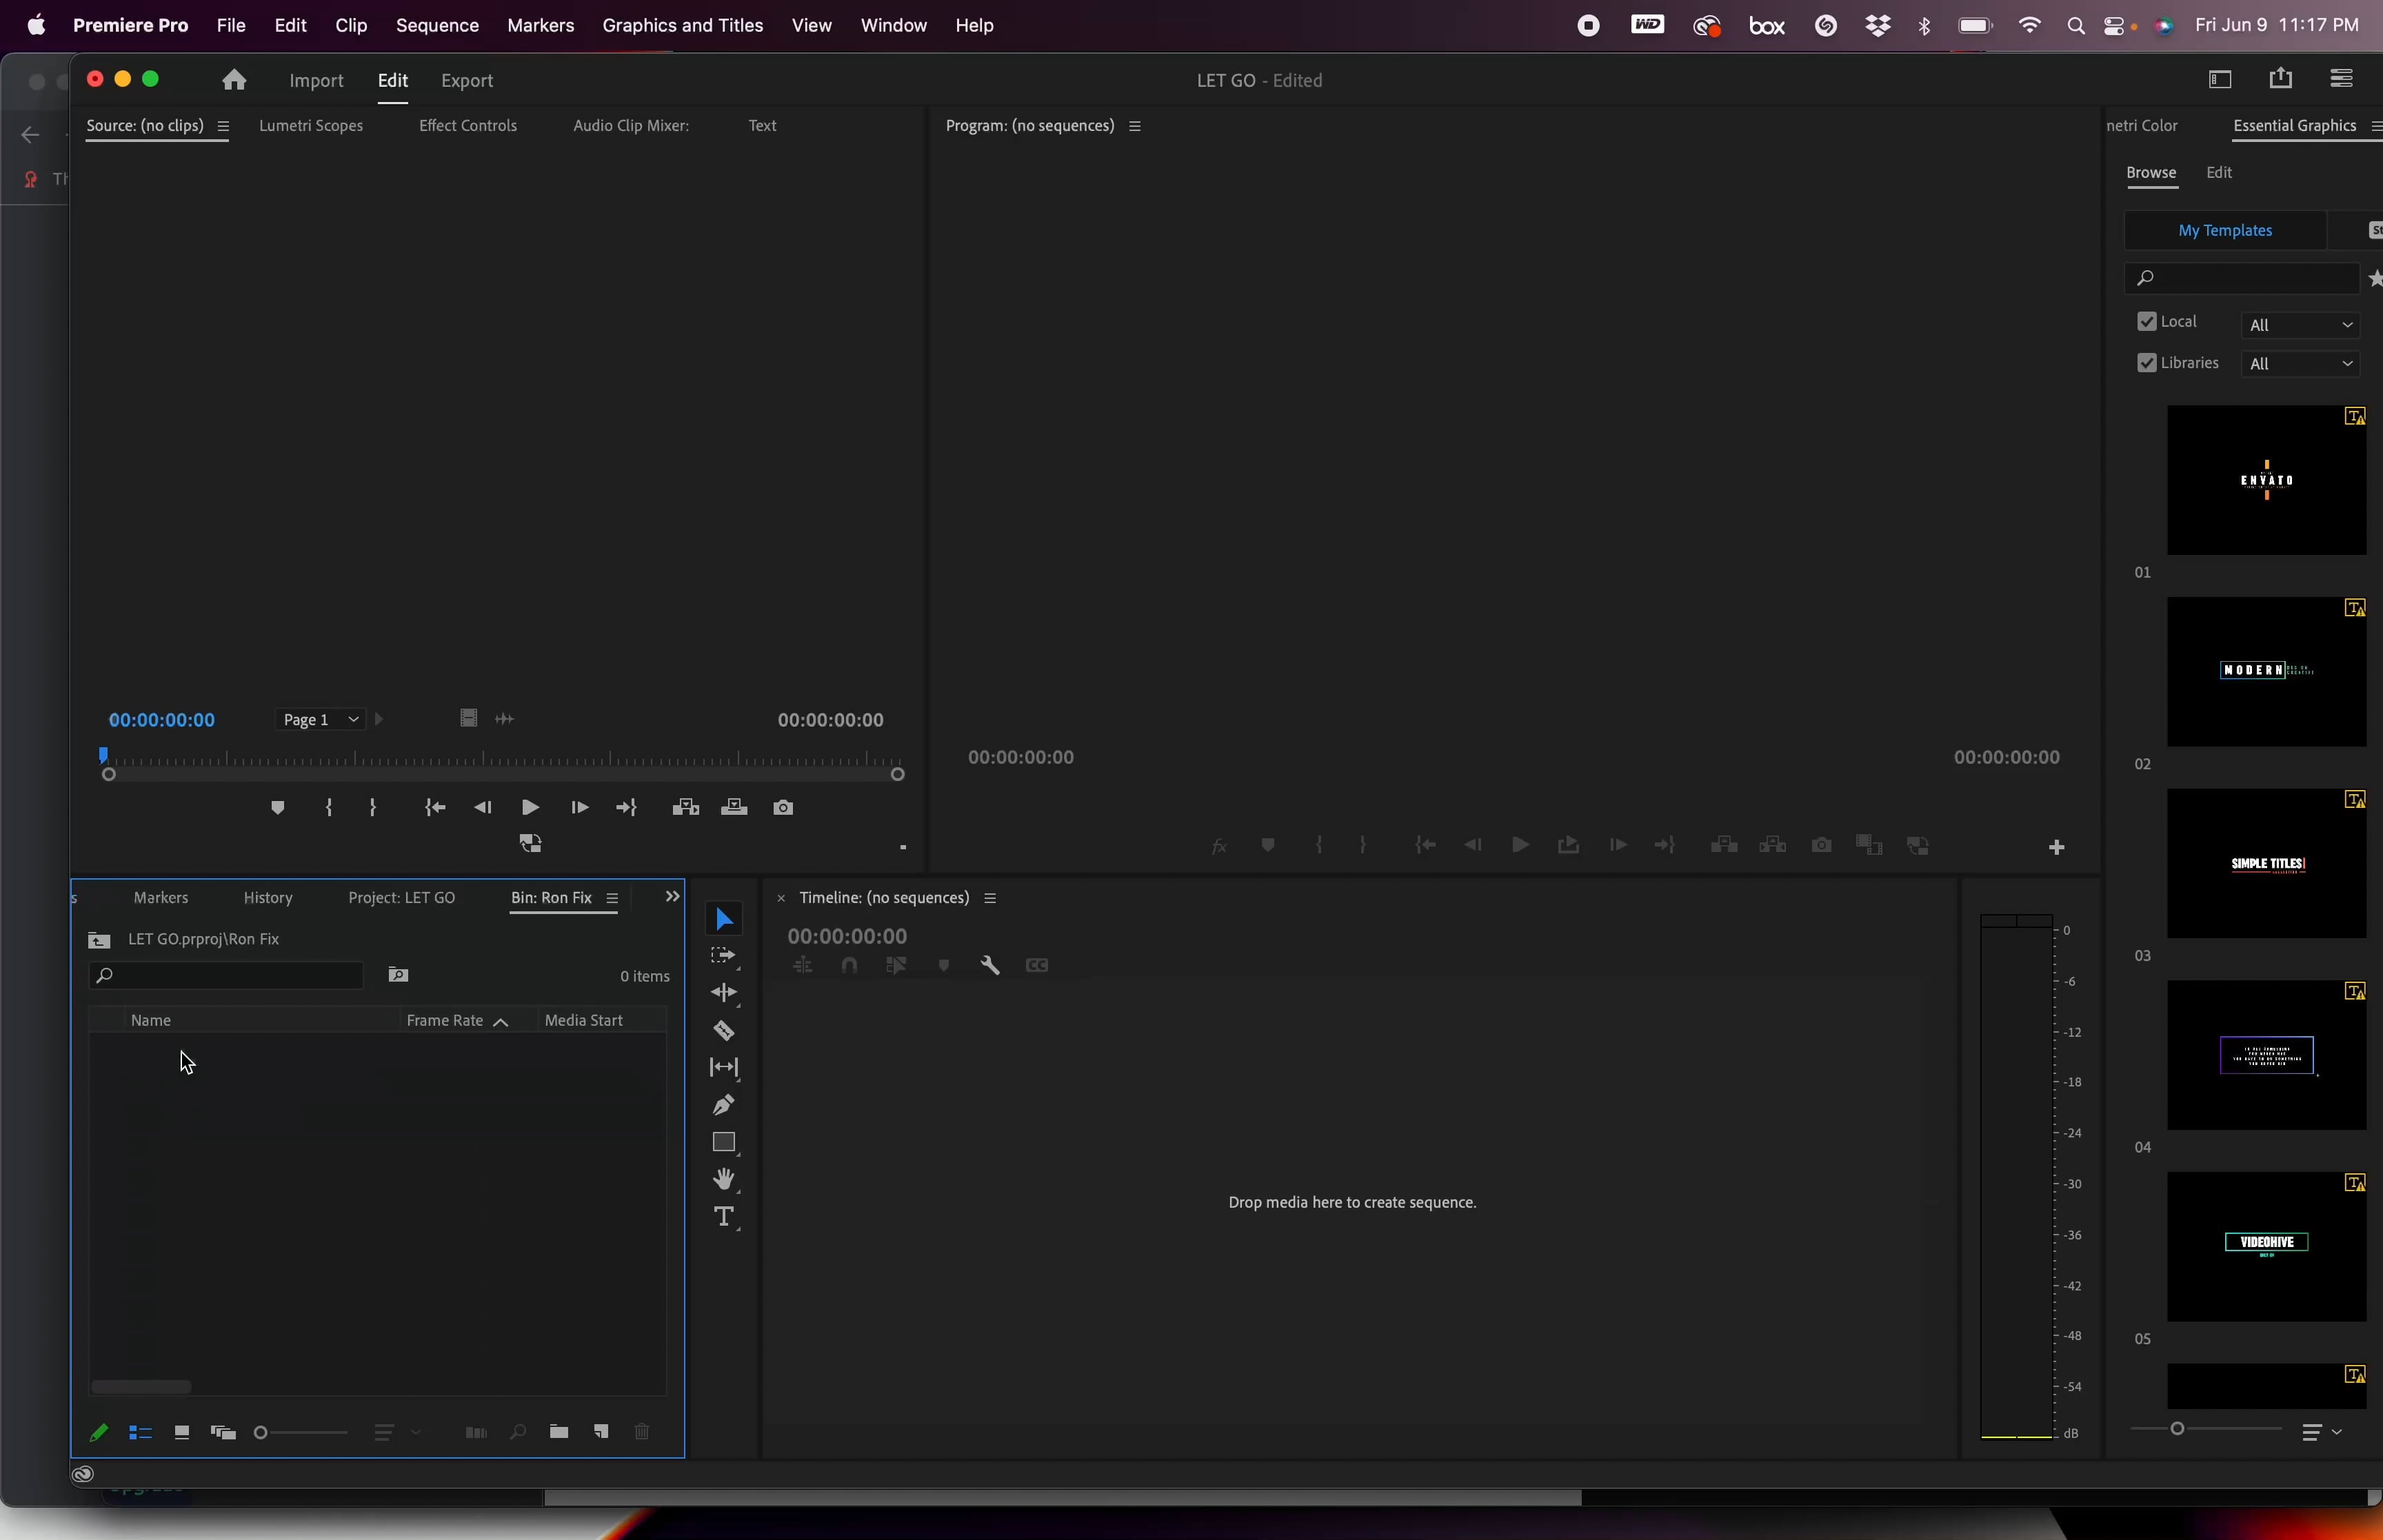
Task: Open Source panel hamburger menu
Action: click(x=223, y=126)
